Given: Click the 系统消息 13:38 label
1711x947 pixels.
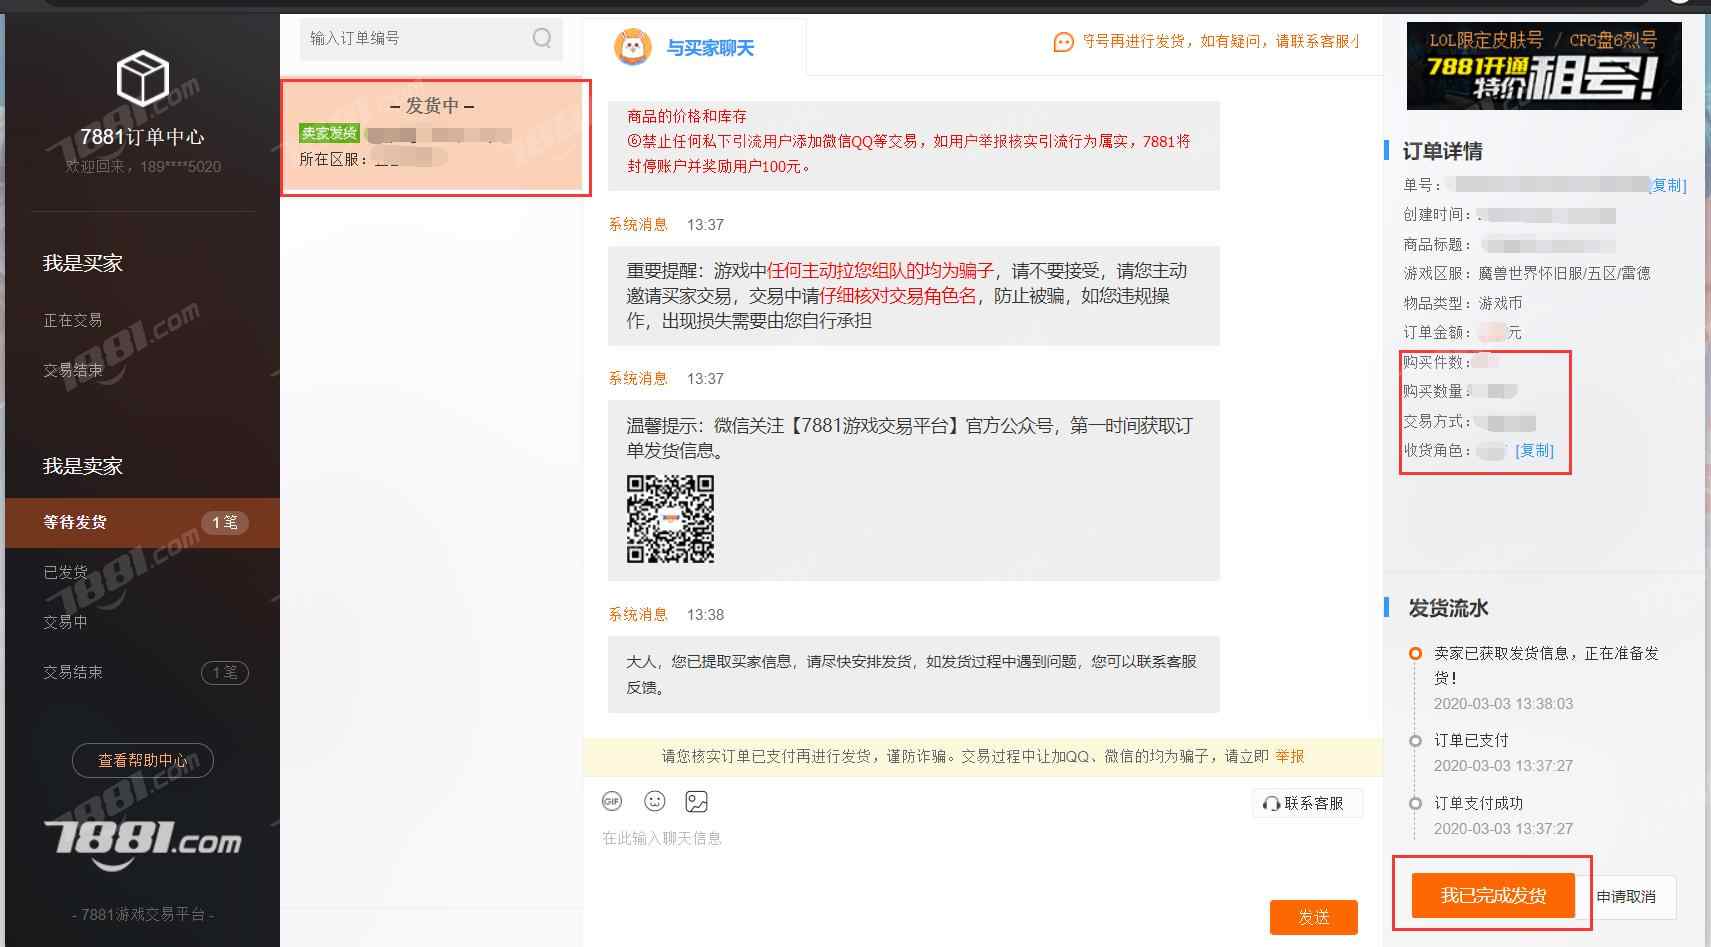Looking at the screenshot, I should point(666,615).
